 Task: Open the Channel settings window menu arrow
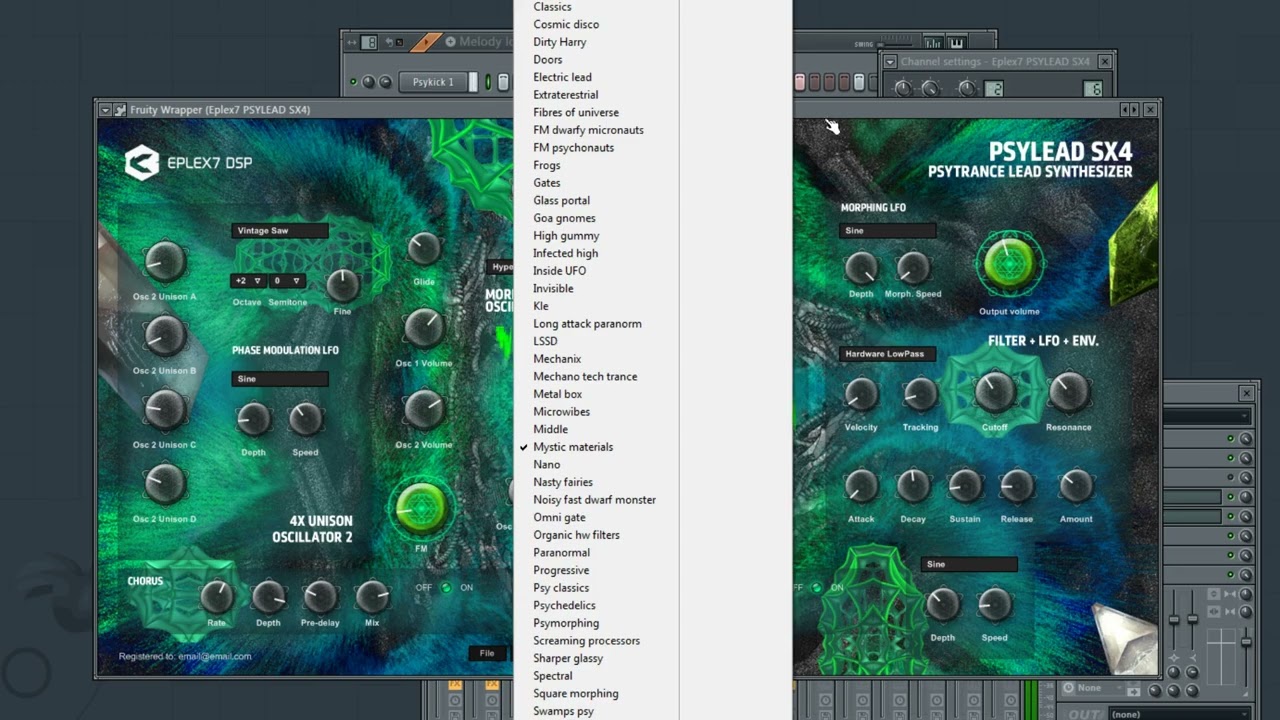[890, 62]
